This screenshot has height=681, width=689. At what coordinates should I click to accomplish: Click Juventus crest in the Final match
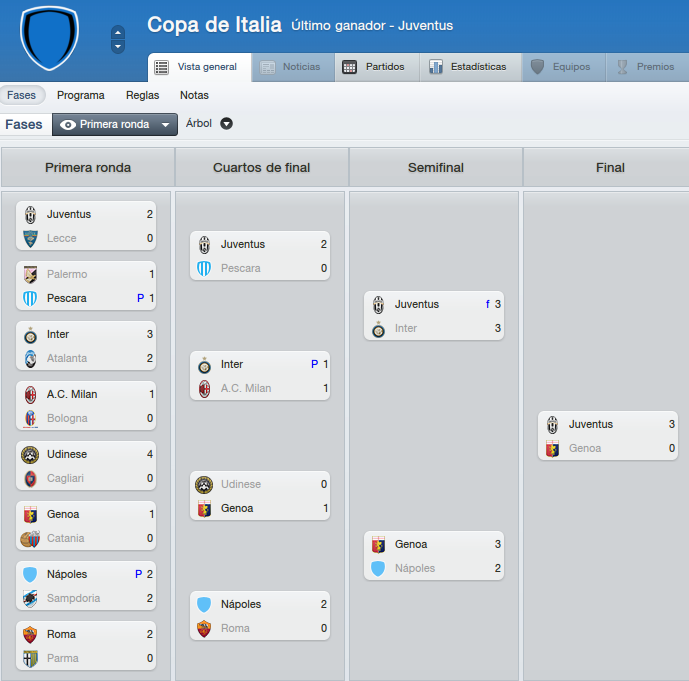click(x=552, y=424)
